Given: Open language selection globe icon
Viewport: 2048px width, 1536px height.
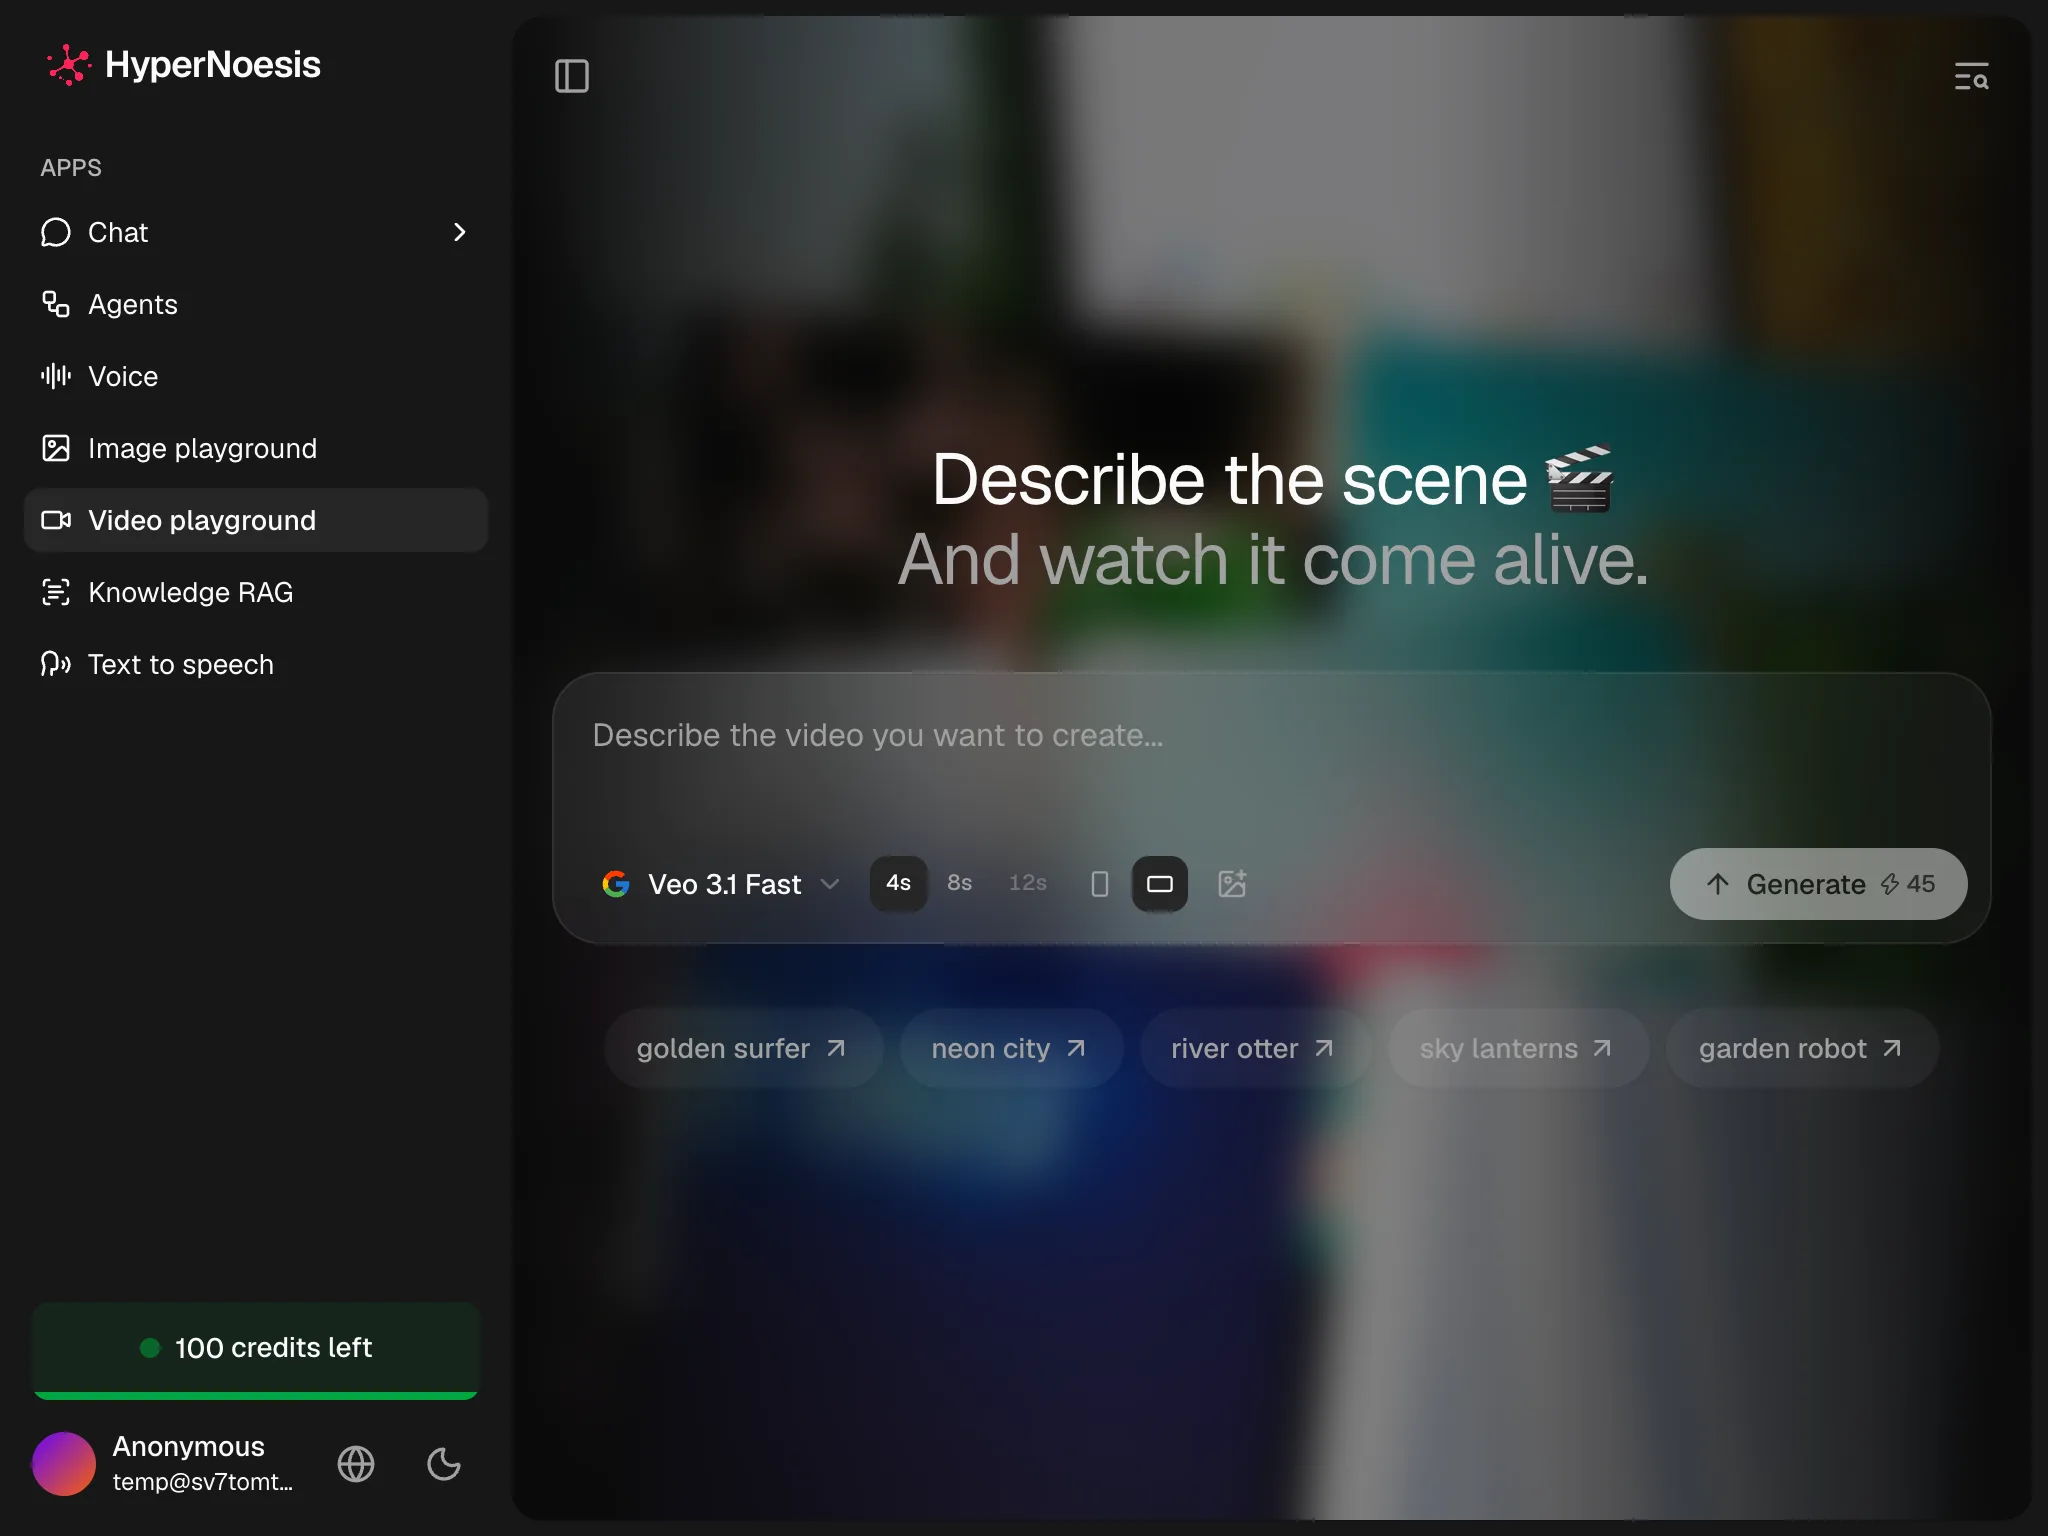Looking at the screenshot, I should [356, 1464].
